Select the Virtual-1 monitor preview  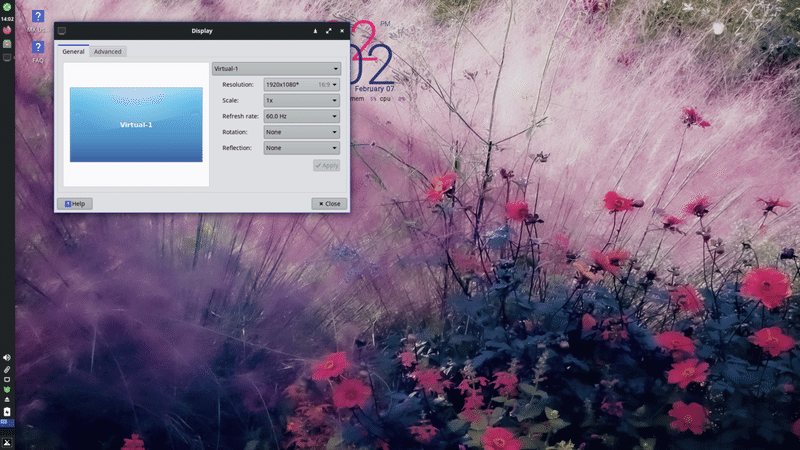(136, 124)
